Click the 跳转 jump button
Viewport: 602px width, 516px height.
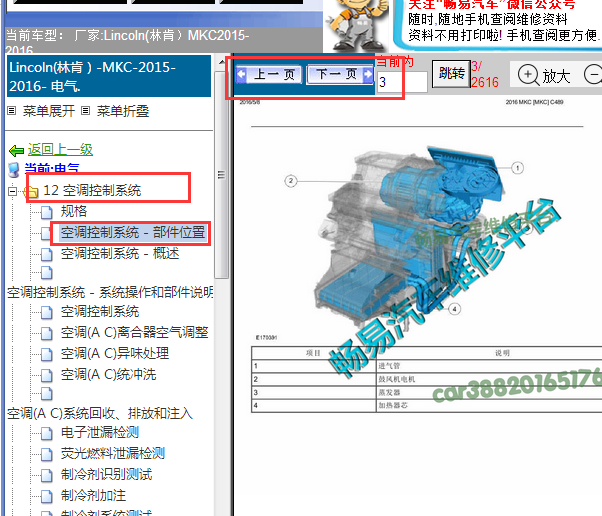pos(451,74)
